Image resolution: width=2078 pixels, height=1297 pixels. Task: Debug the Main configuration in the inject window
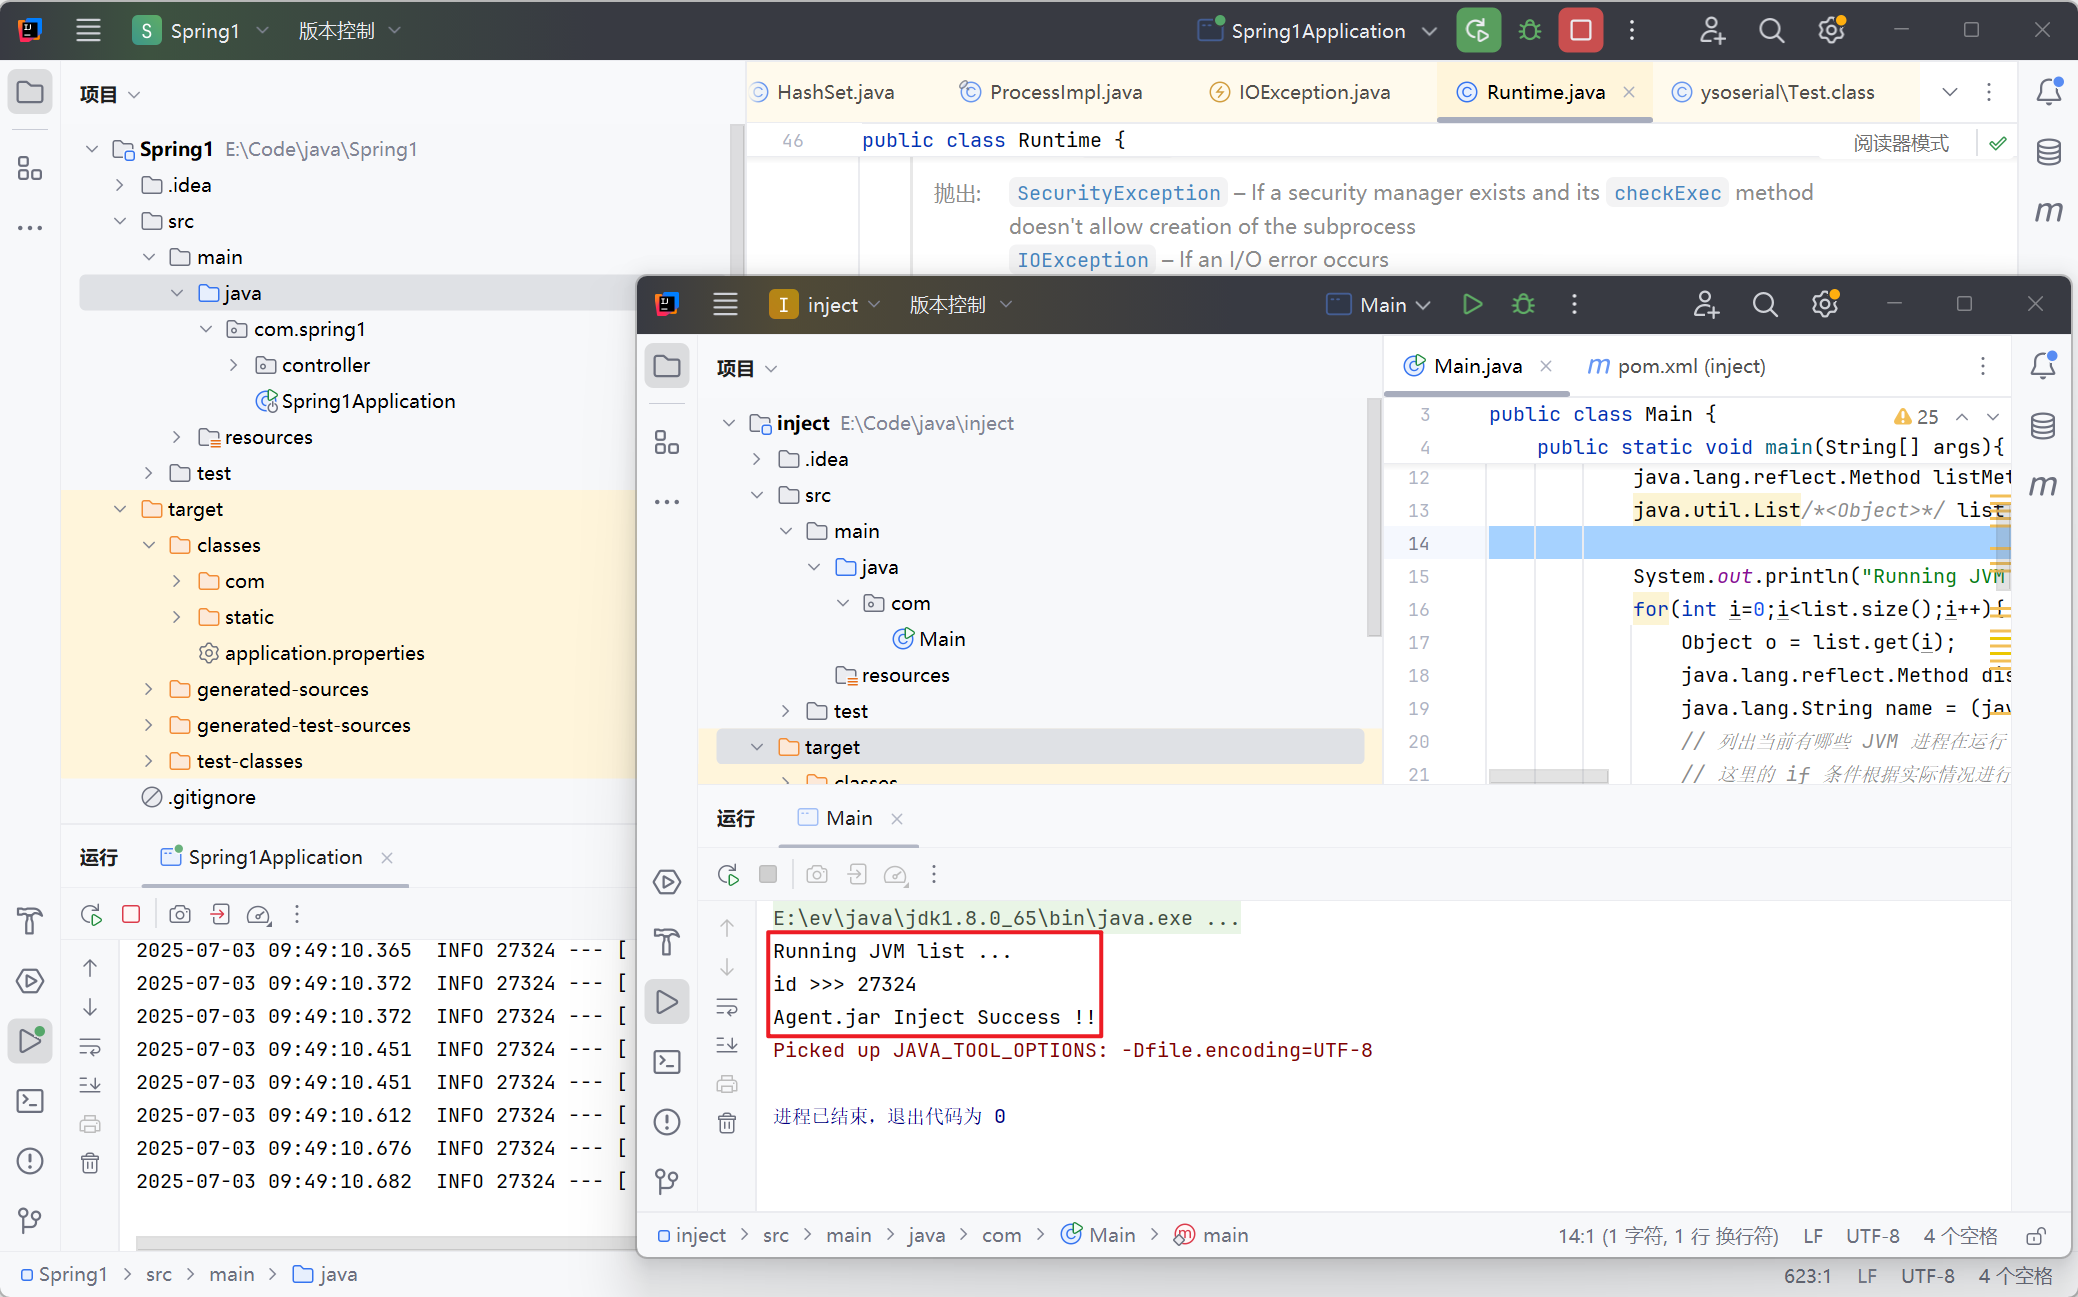click(x=1523, y=304)
